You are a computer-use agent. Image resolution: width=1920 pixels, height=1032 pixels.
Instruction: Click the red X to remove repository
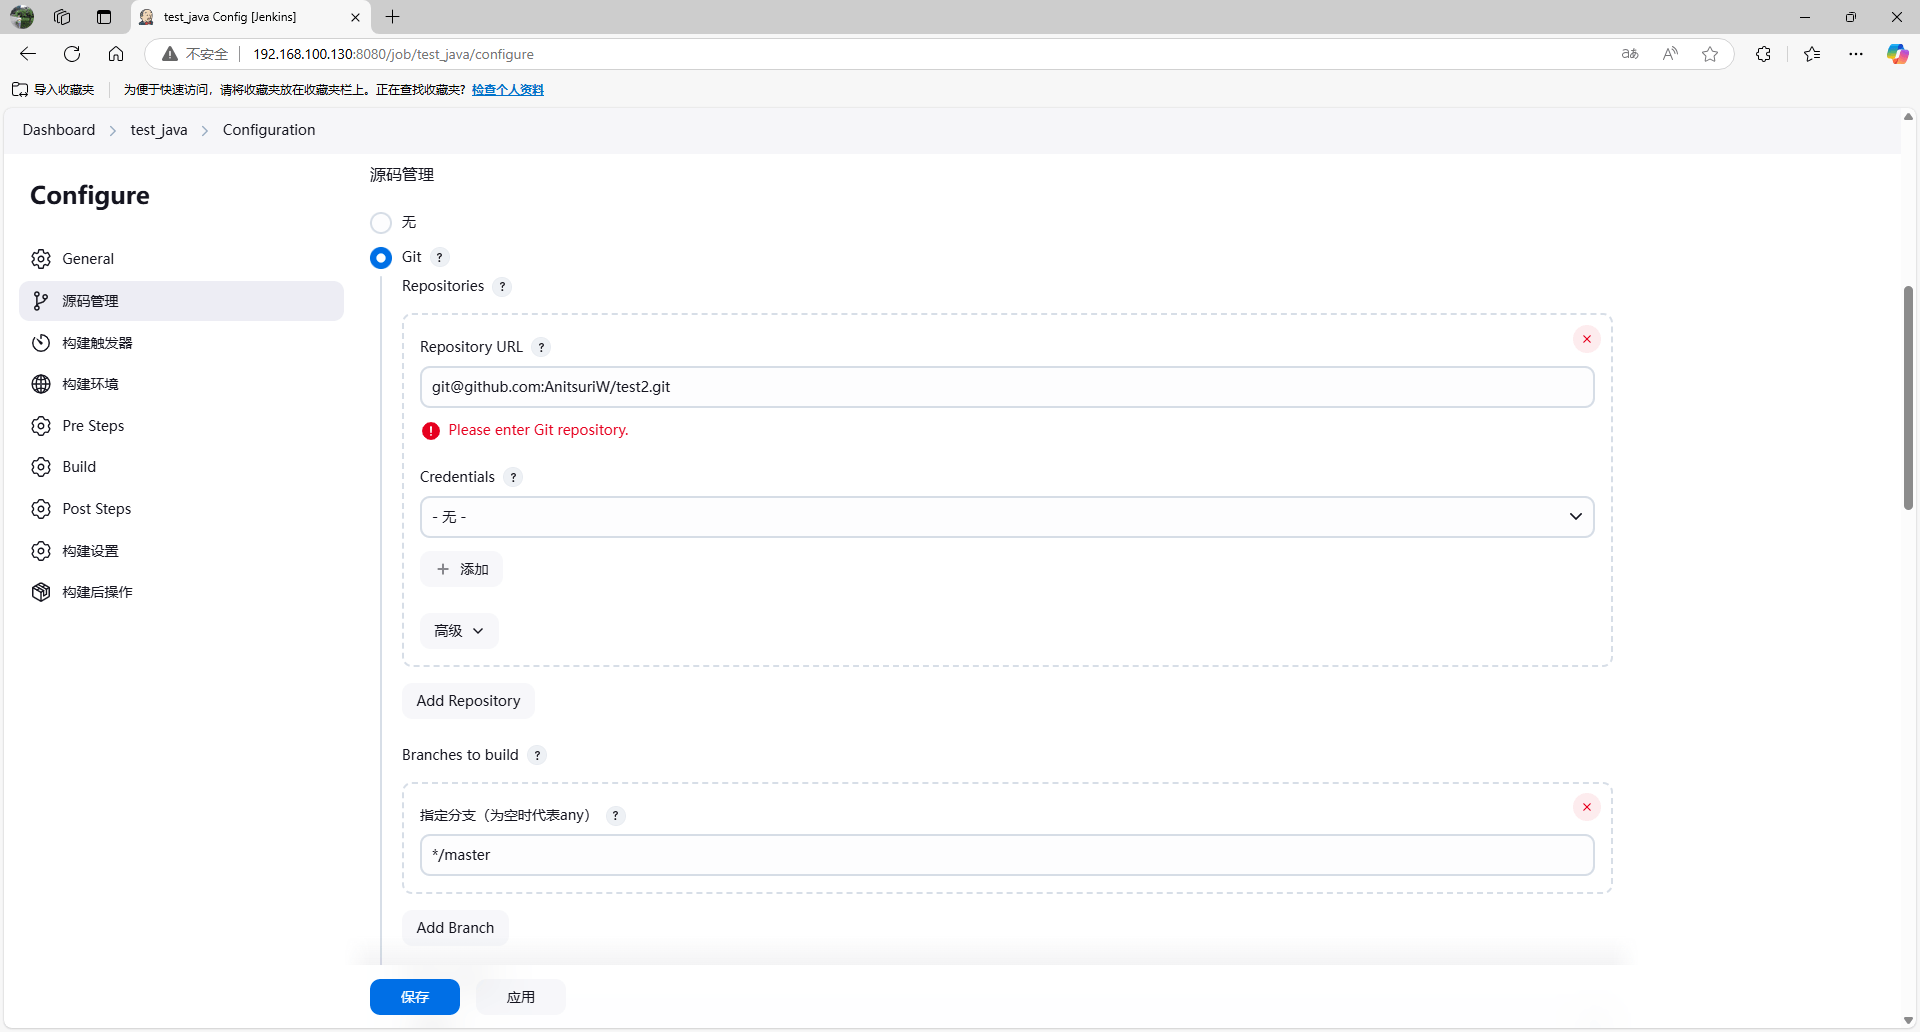click(x=1586, y=339)
